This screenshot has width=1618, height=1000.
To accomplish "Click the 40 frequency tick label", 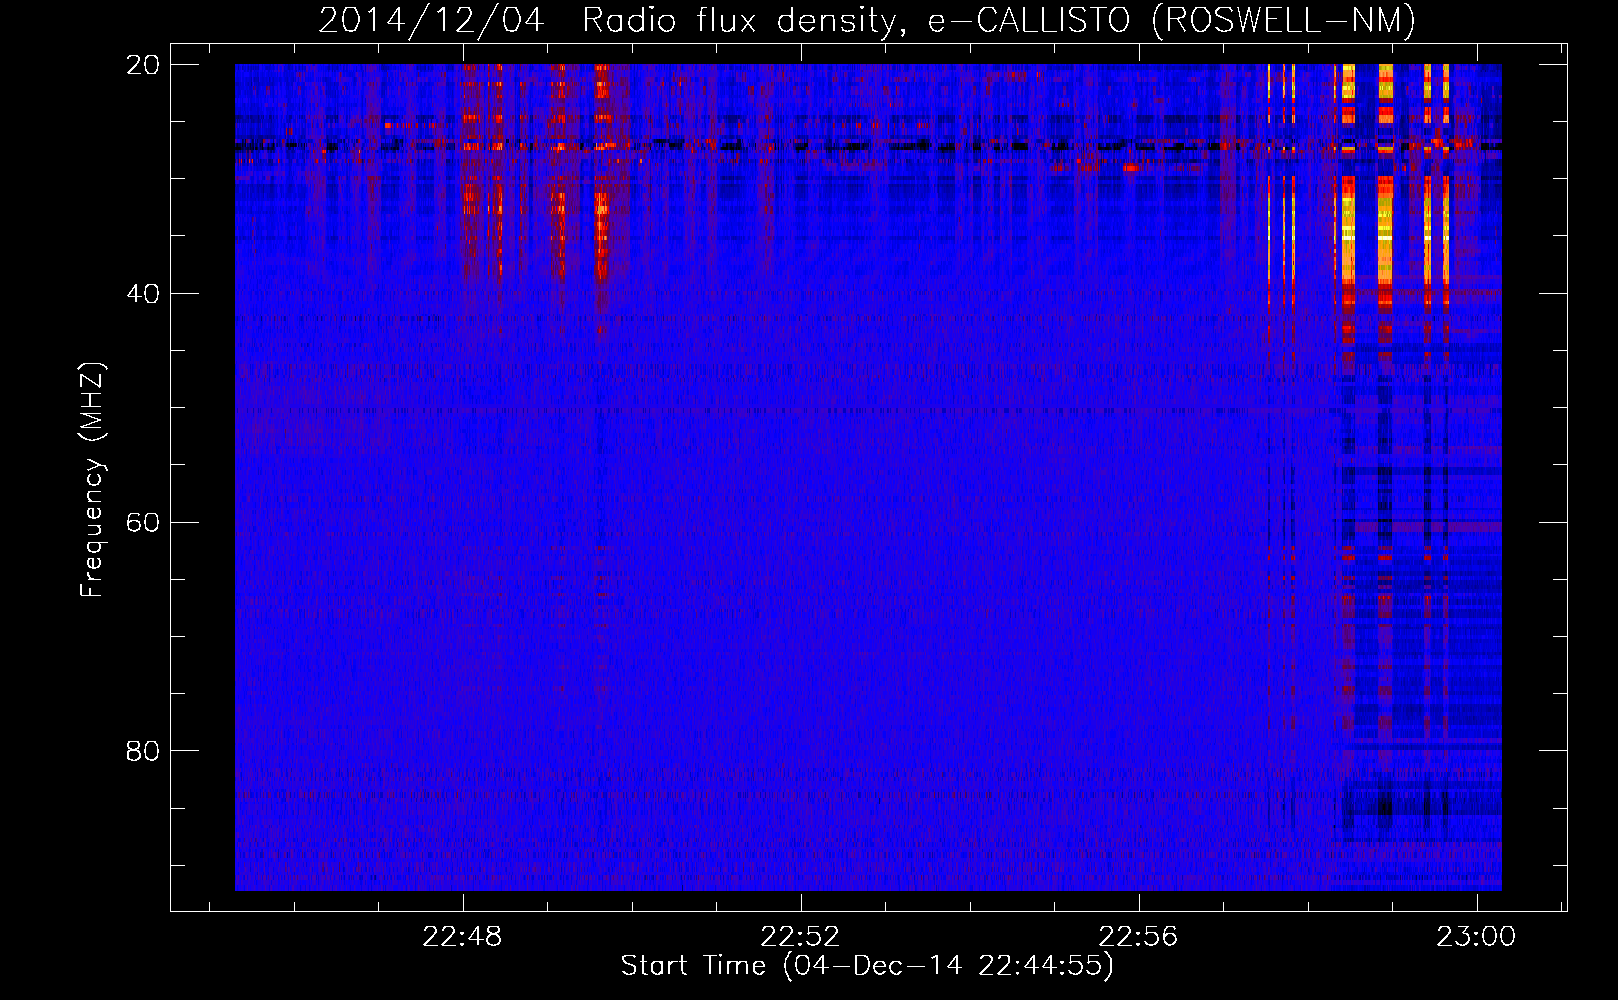I will [143, 294].
